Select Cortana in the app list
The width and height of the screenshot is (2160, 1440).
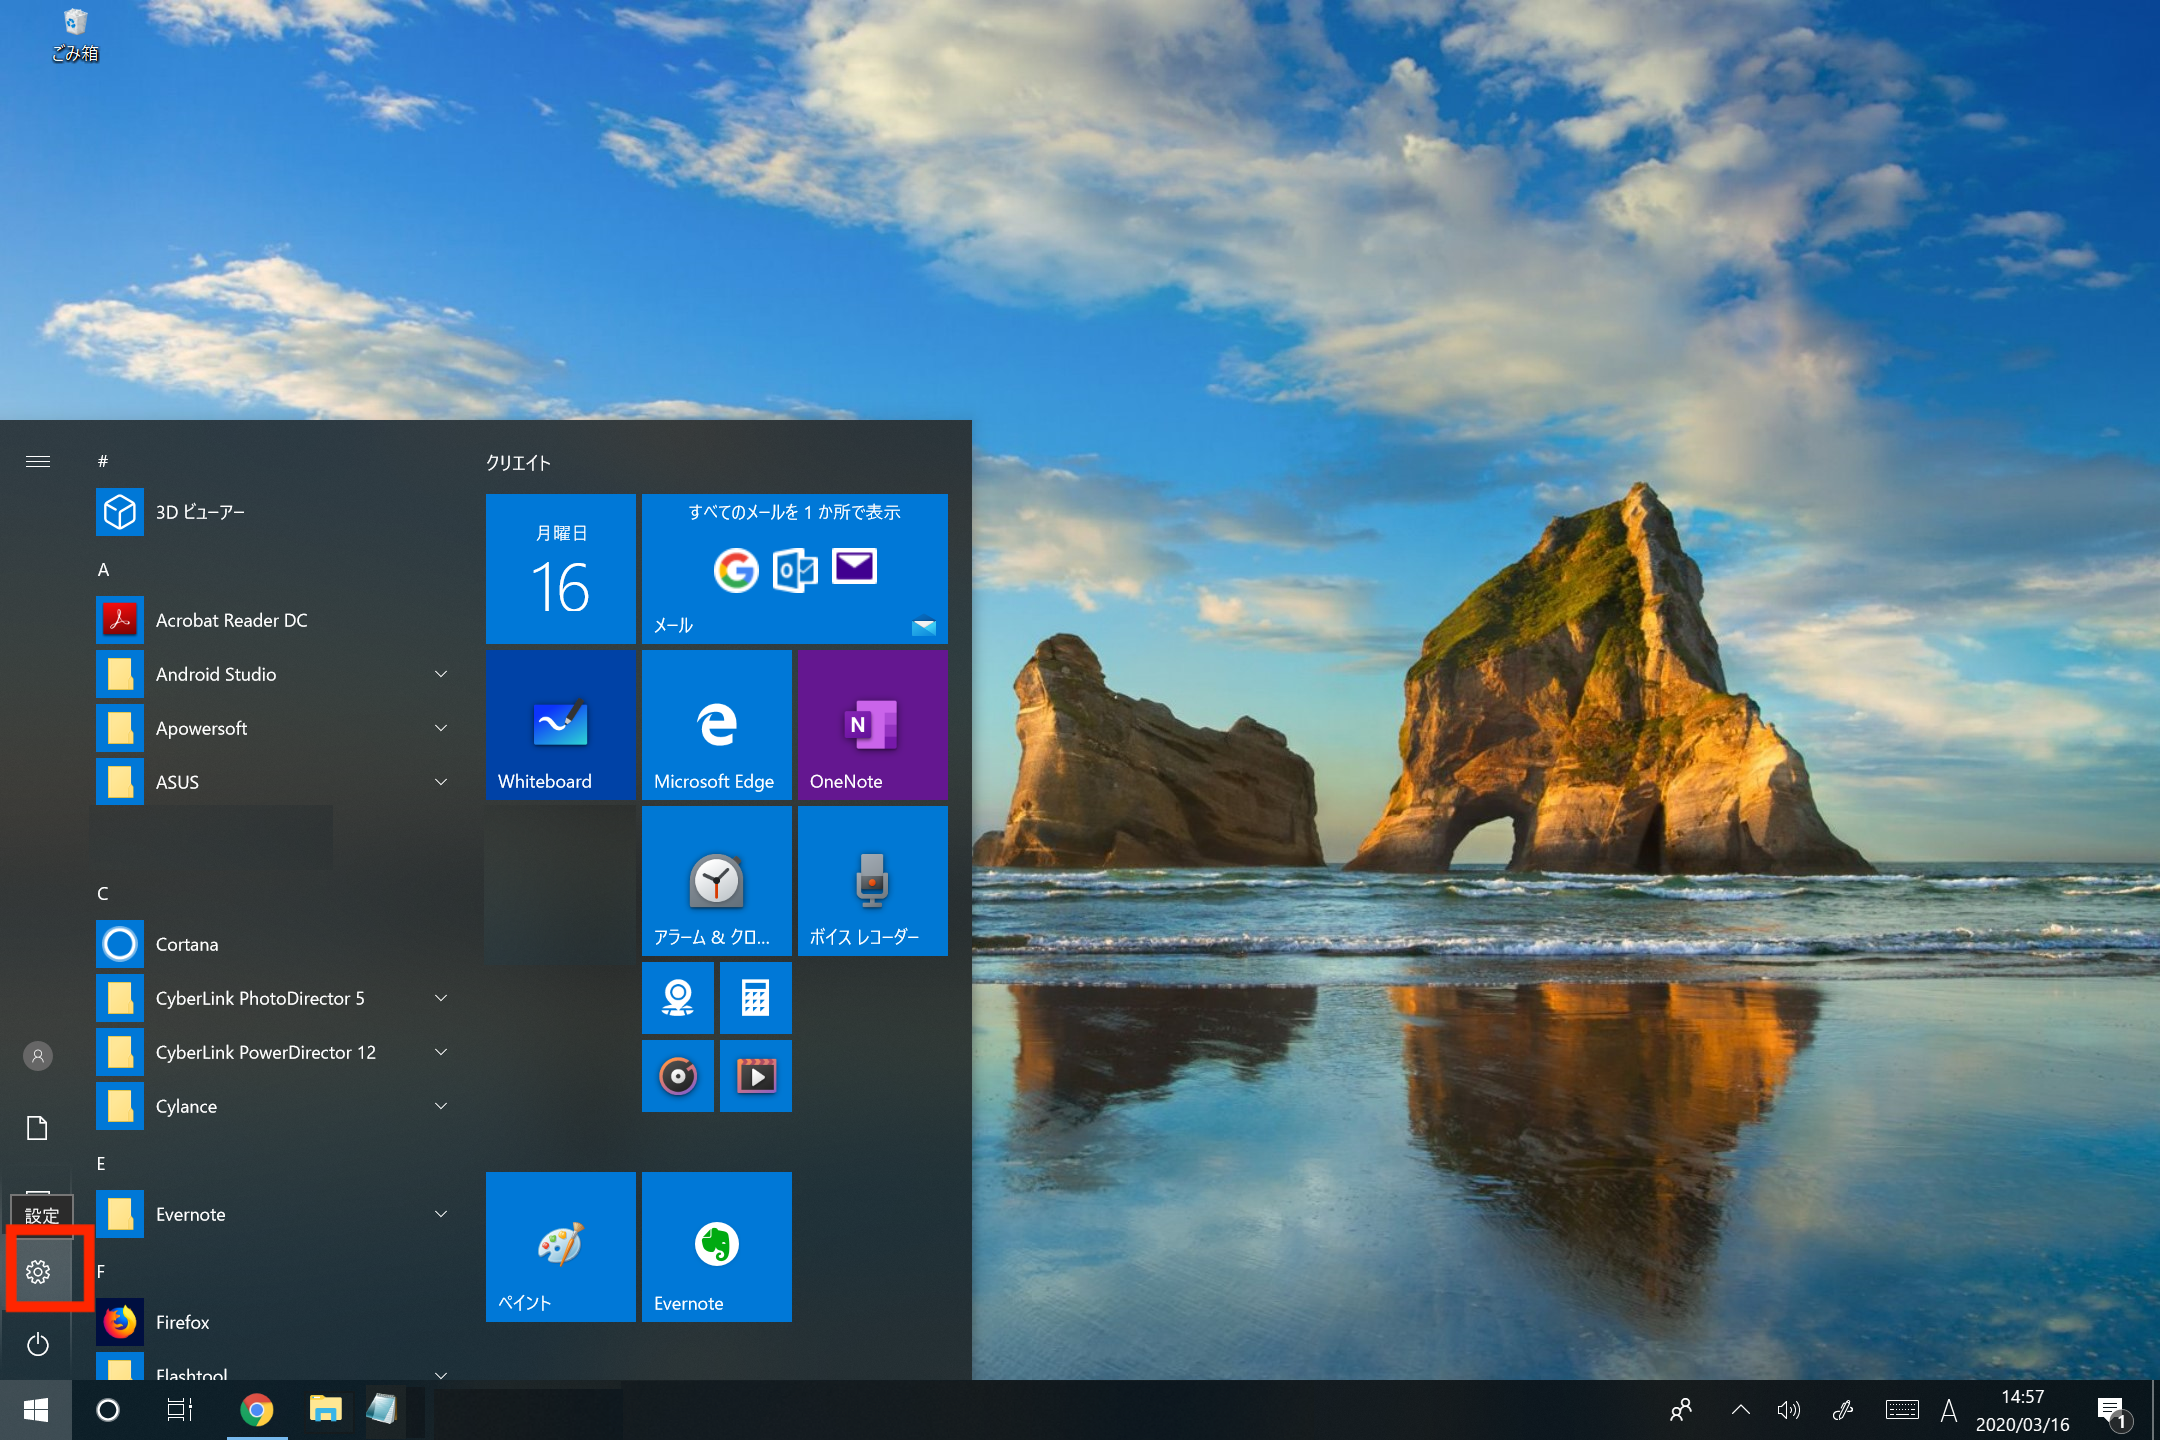point(187,944)
